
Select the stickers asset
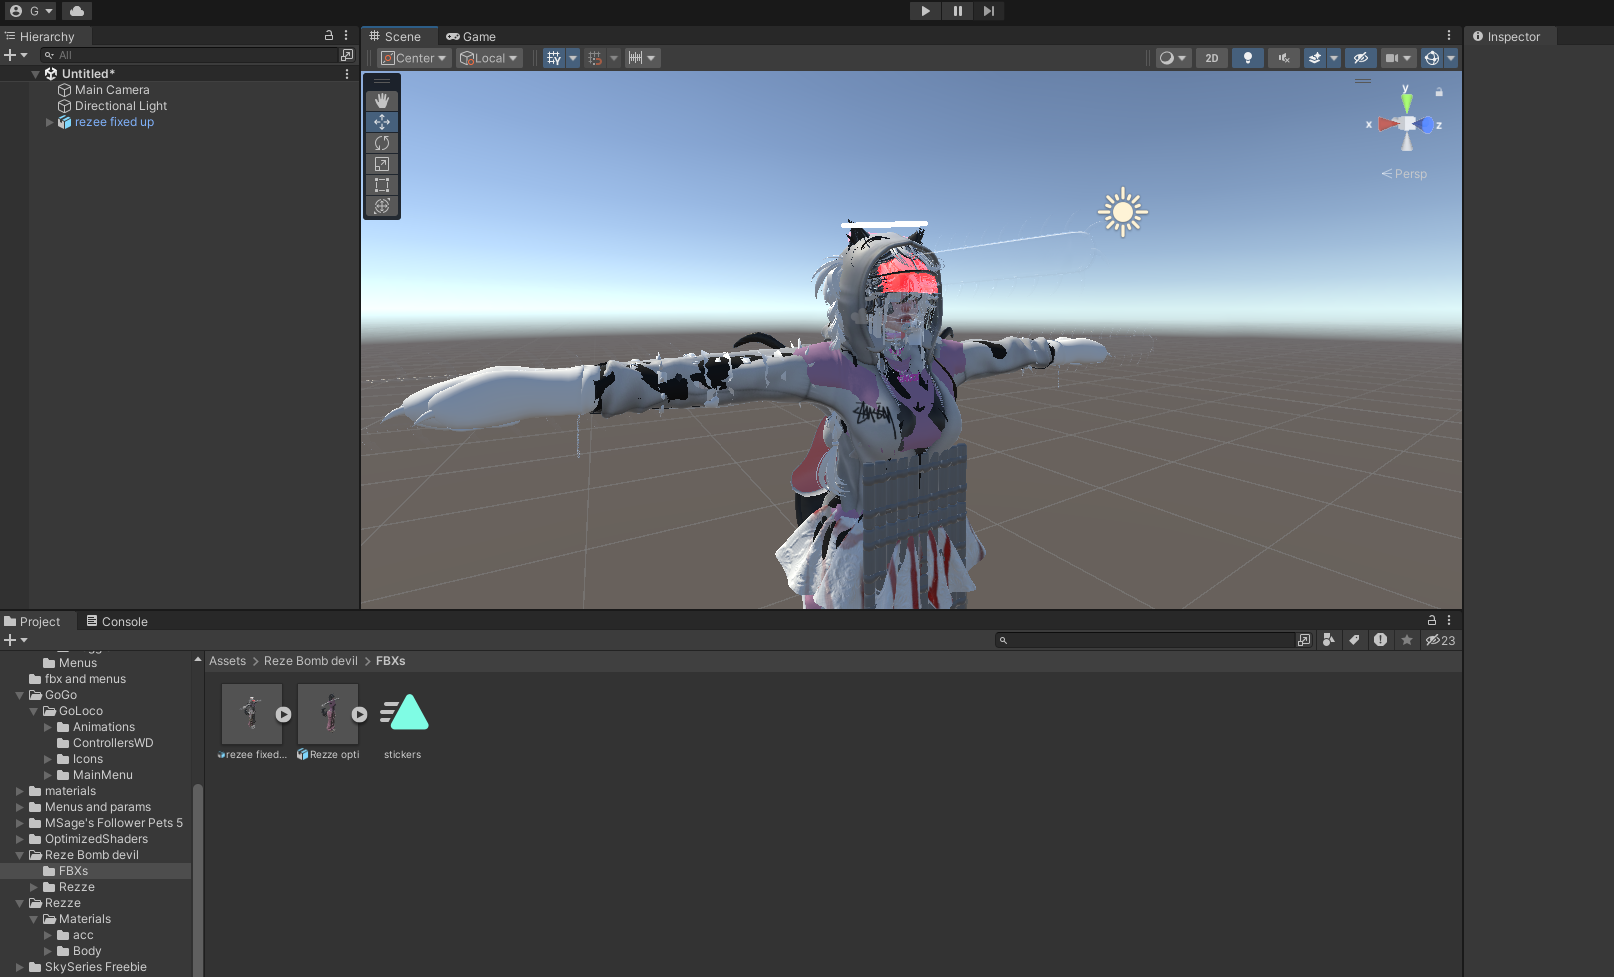coord(403,722)
